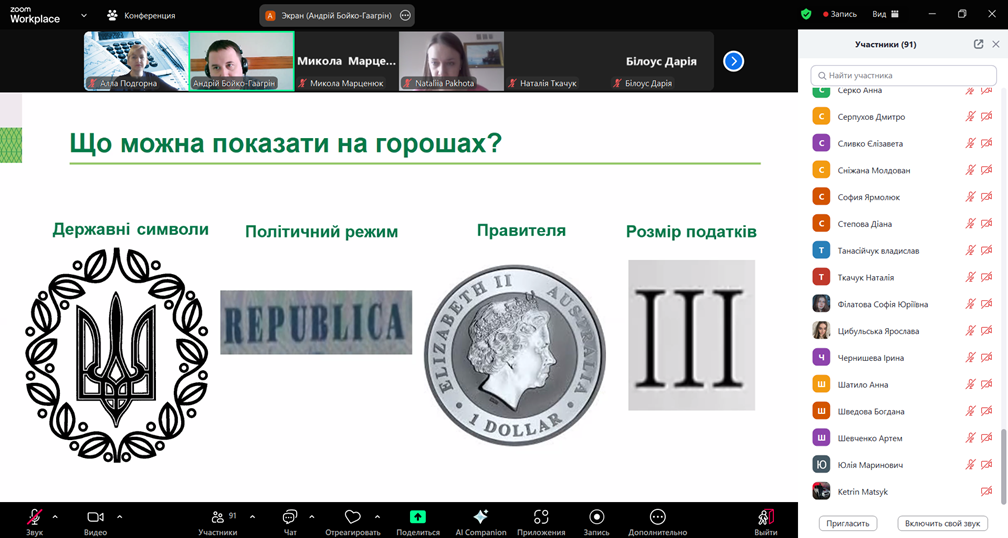Toggle the Участники participants panel
Image resolution: width=1008 pixels, height=538 pixels.
(217, 521)
